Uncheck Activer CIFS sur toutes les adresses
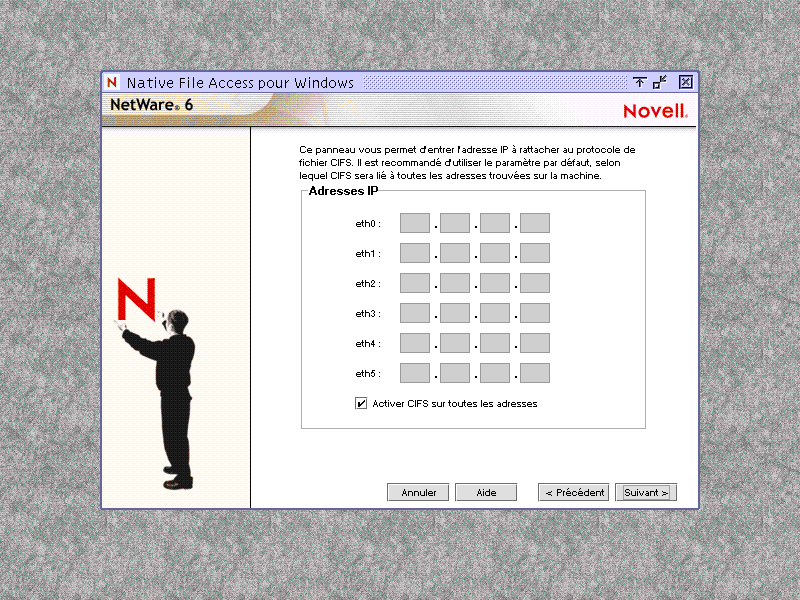The image size is (800, 600). 361,404
